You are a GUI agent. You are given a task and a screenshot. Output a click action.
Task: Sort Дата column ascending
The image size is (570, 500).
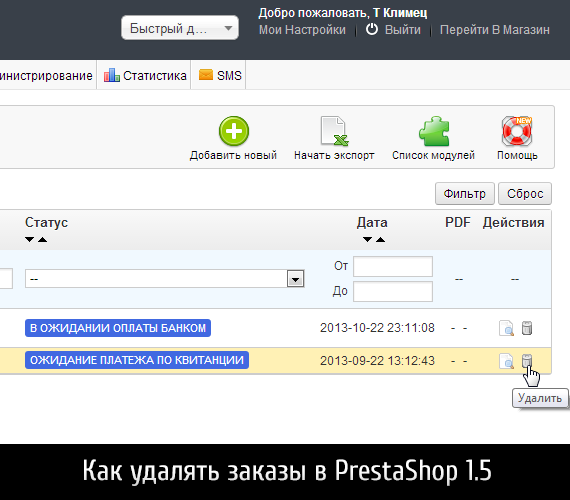pyautogui.click(x=381, y=239)
